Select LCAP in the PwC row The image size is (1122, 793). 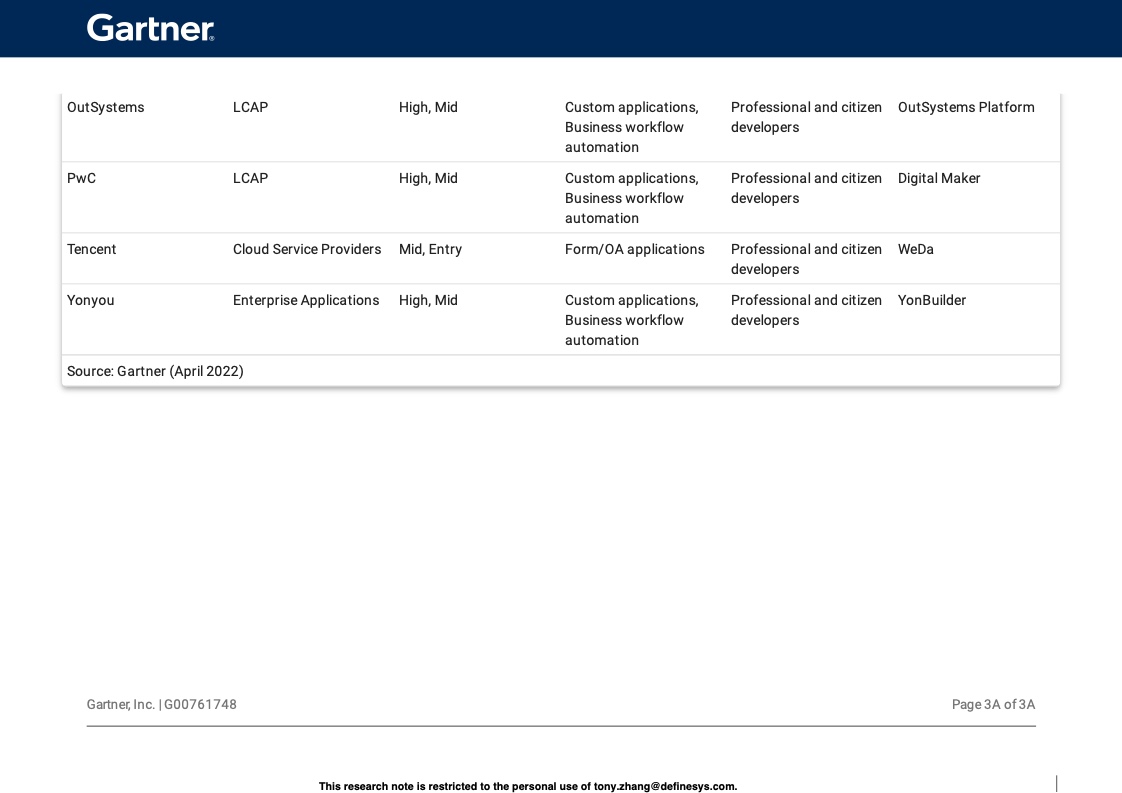tap(250, 178)
